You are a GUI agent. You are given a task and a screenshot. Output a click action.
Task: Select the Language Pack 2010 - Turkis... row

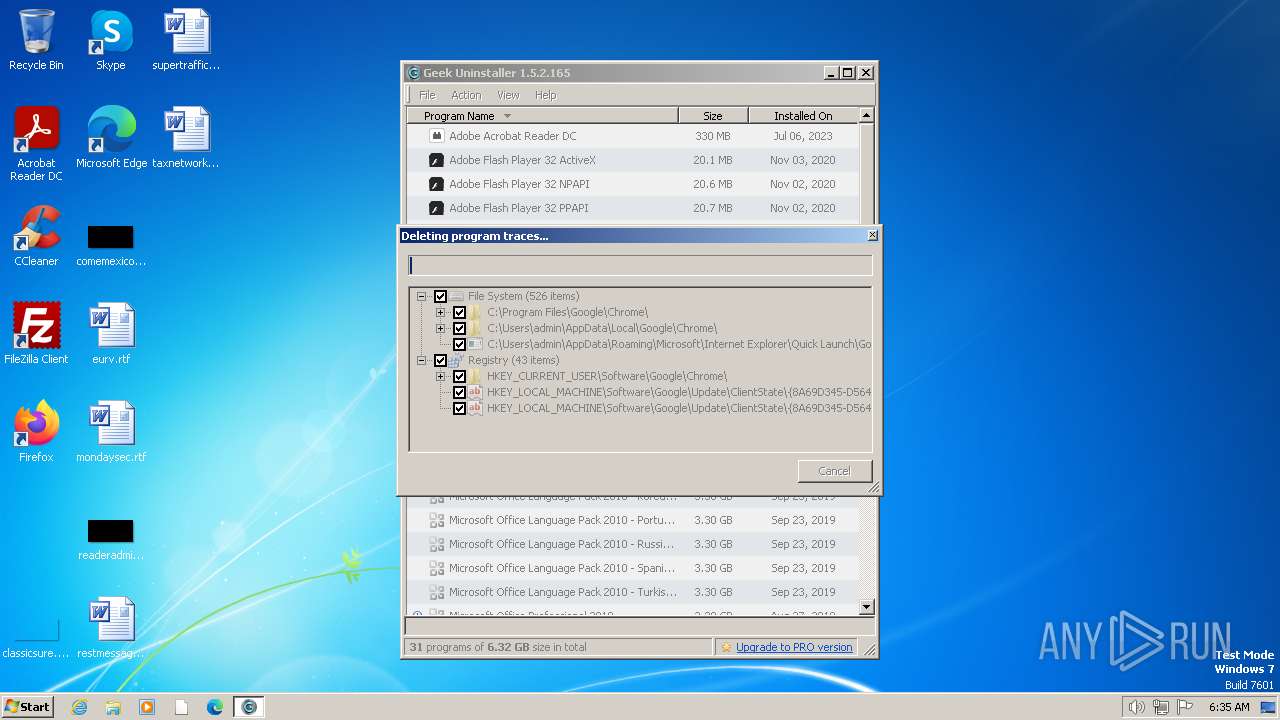633,592
